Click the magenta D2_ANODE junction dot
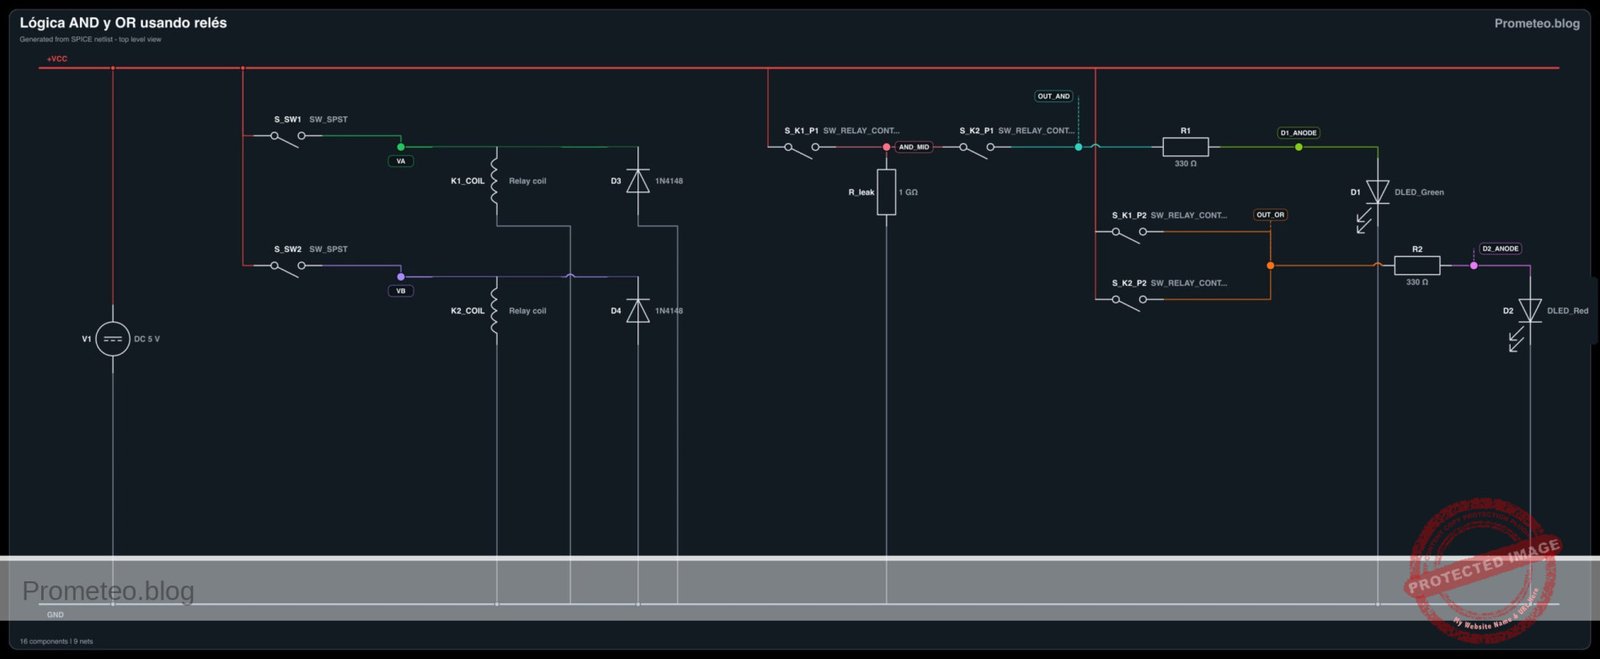 (x=1473, y=265)
